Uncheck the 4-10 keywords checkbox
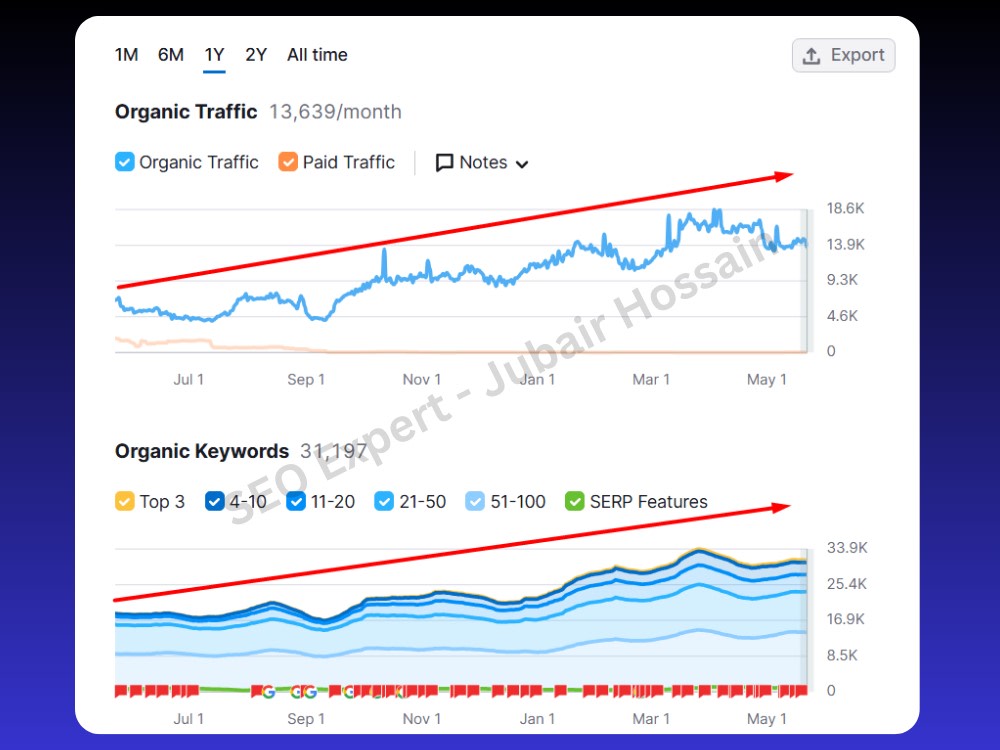This screenshot has width=1000, height=750. 214,501
